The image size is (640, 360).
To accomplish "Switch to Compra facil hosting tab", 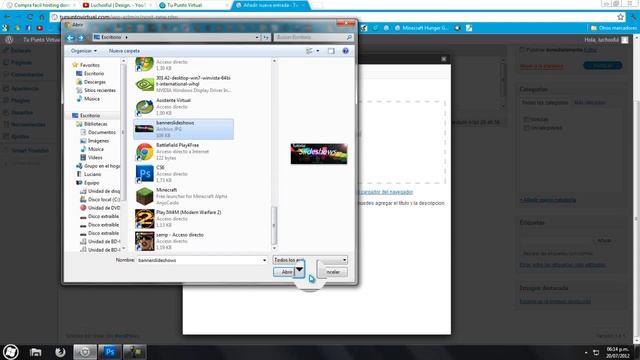I will [x=39, y=5].
